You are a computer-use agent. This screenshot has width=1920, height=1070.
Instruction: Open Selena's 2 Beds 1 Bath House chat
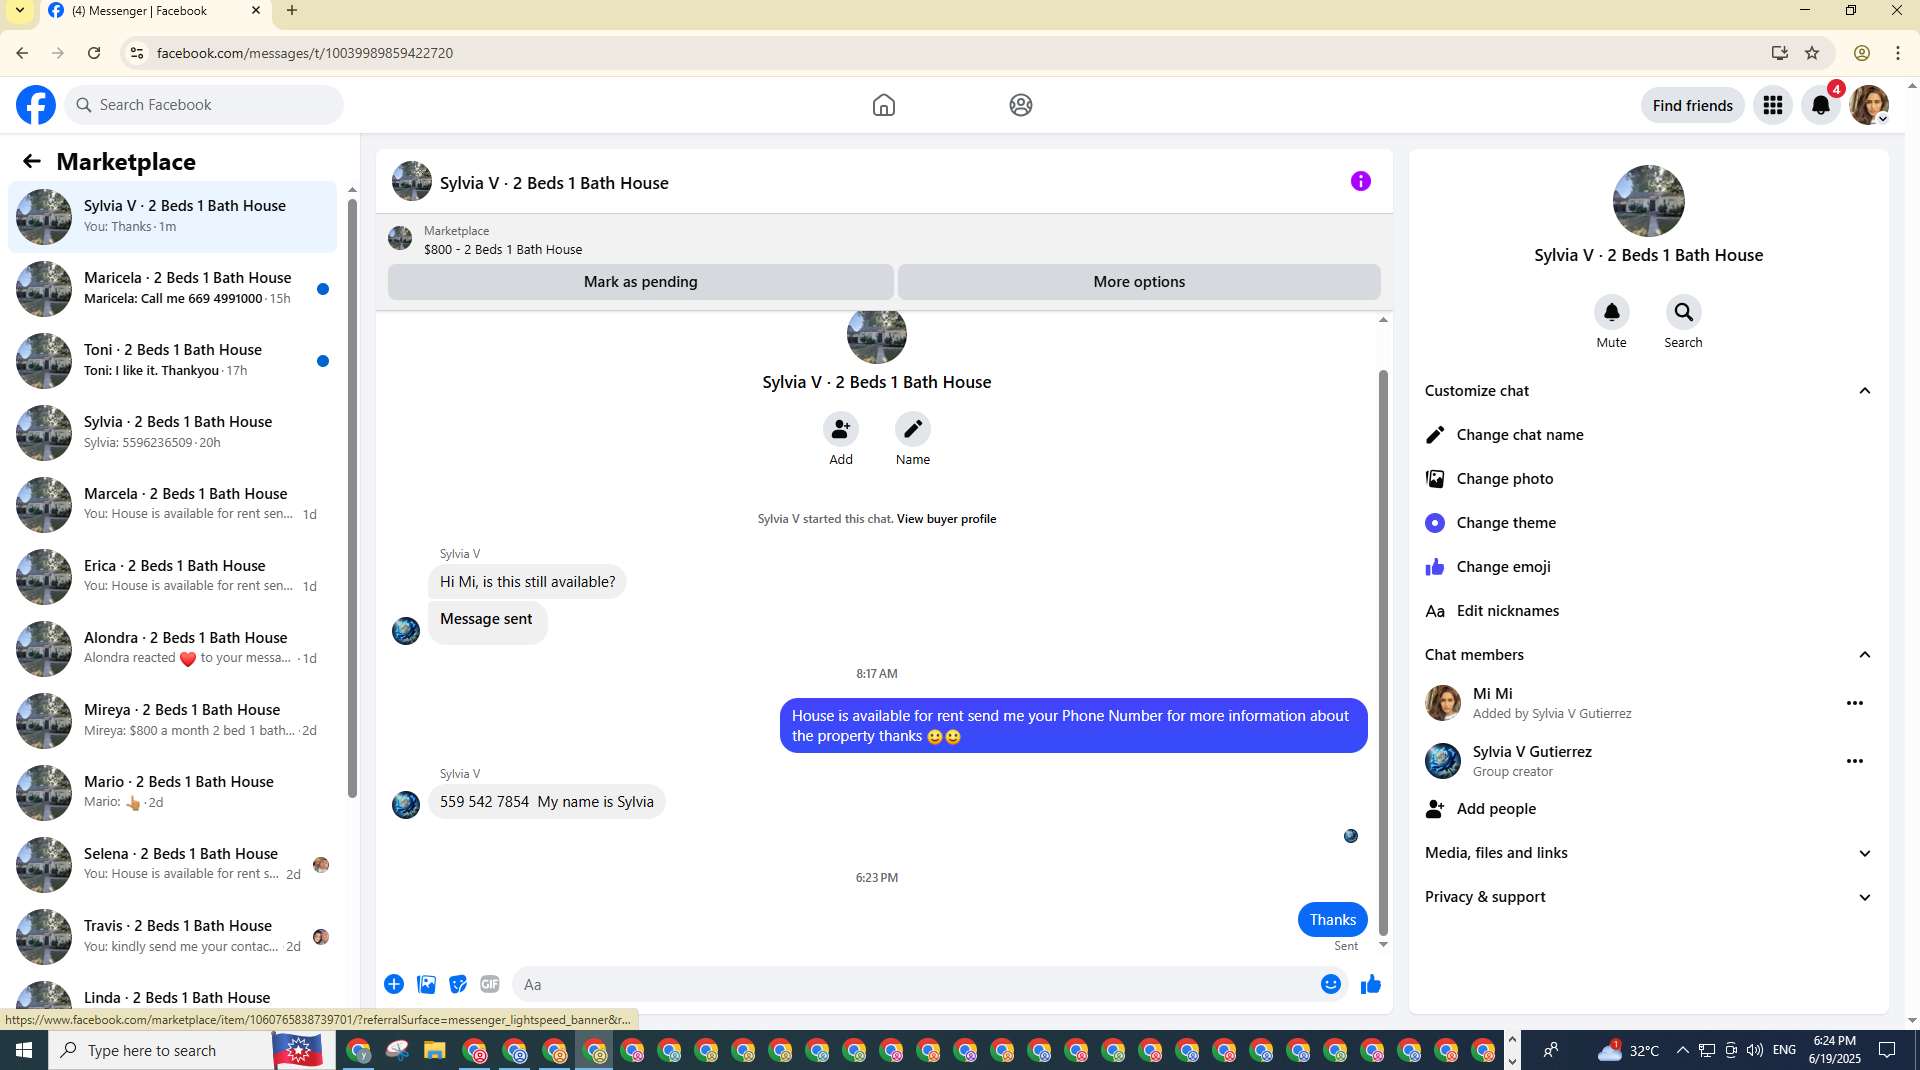172,864
